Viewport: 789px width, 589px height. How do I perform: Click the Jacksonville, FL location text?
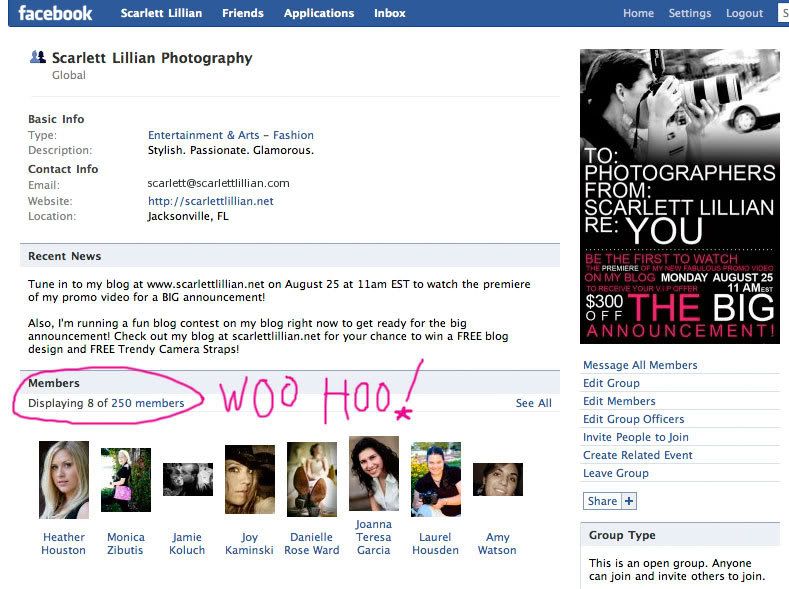click(188, 216)
